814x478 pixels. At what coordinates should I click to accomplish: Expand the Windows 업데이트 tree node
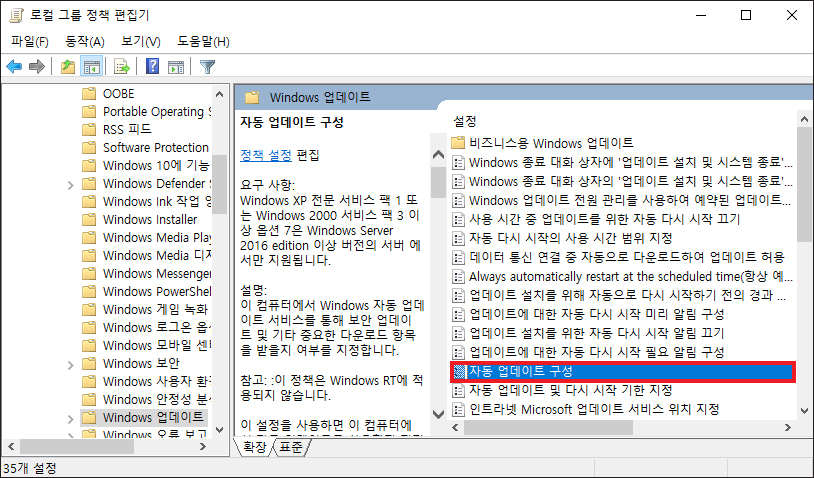(x=71, y=418)
